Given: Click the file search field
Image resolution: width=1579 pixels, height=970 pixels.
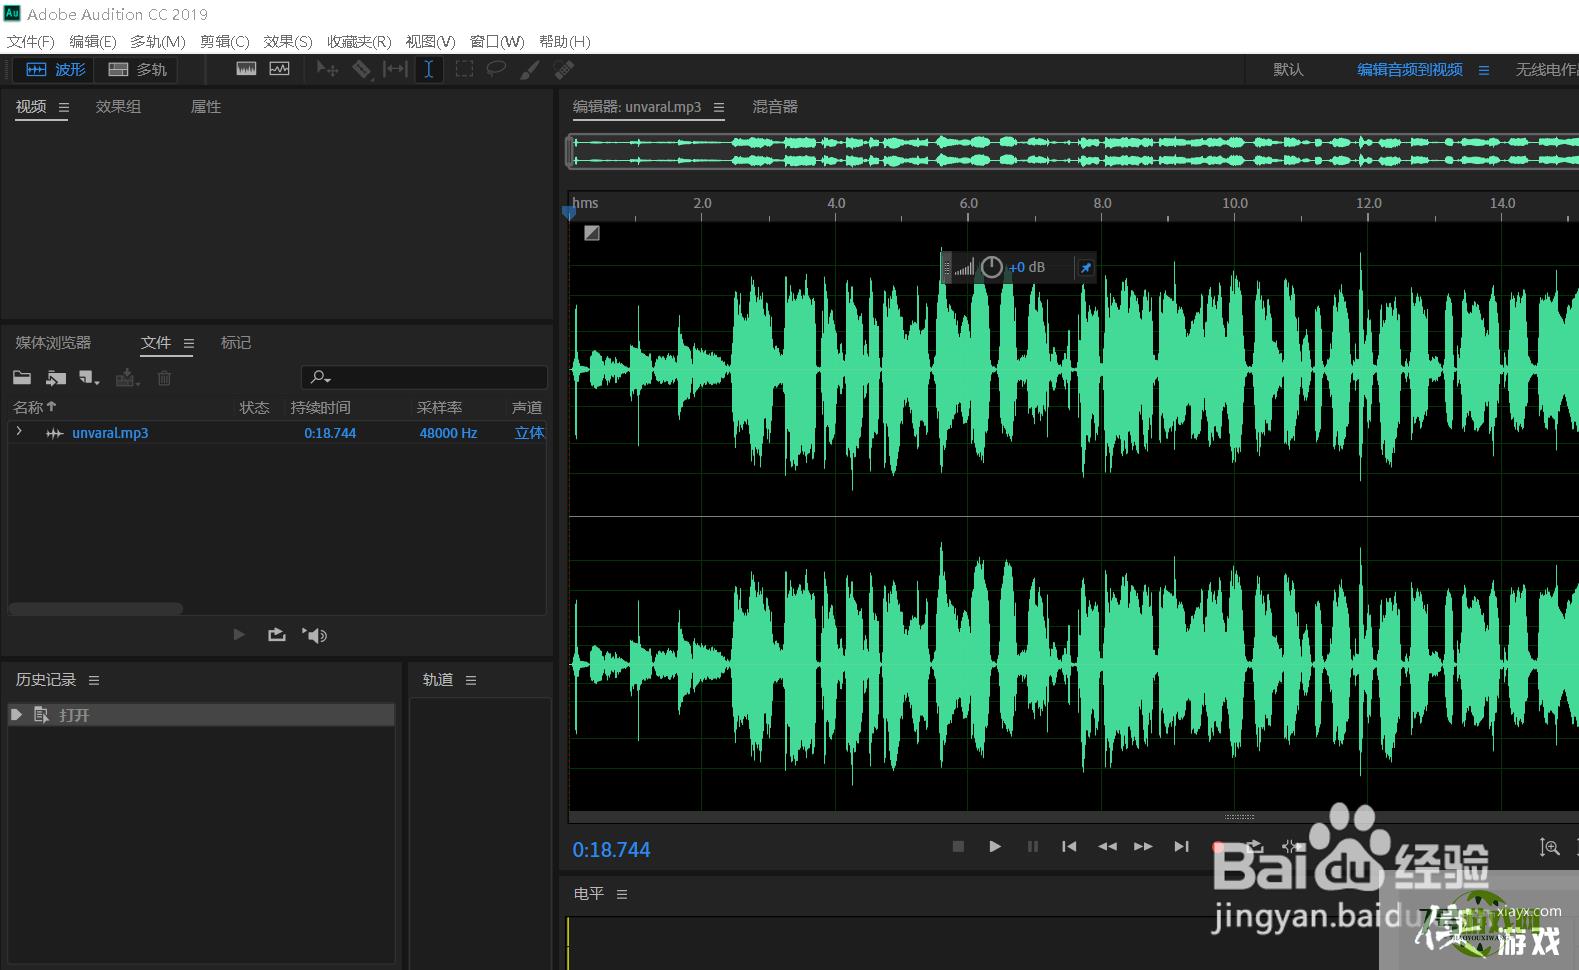Looking at the screenshot, I should [424, 377].
